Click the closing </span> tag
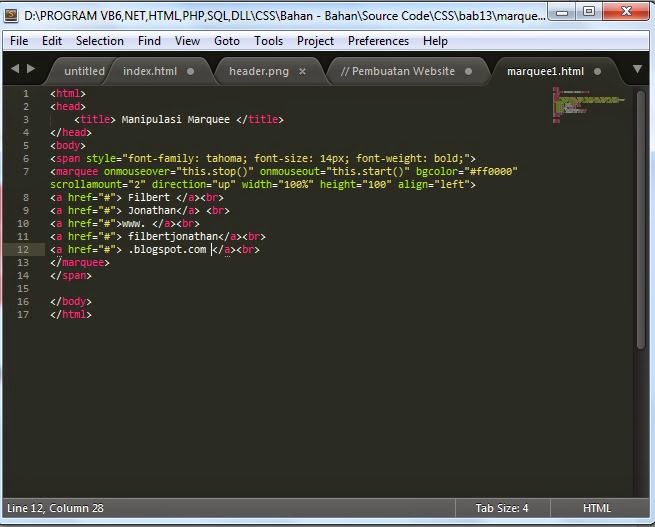The width and height of the screenshot is (655, 527). 71,276
